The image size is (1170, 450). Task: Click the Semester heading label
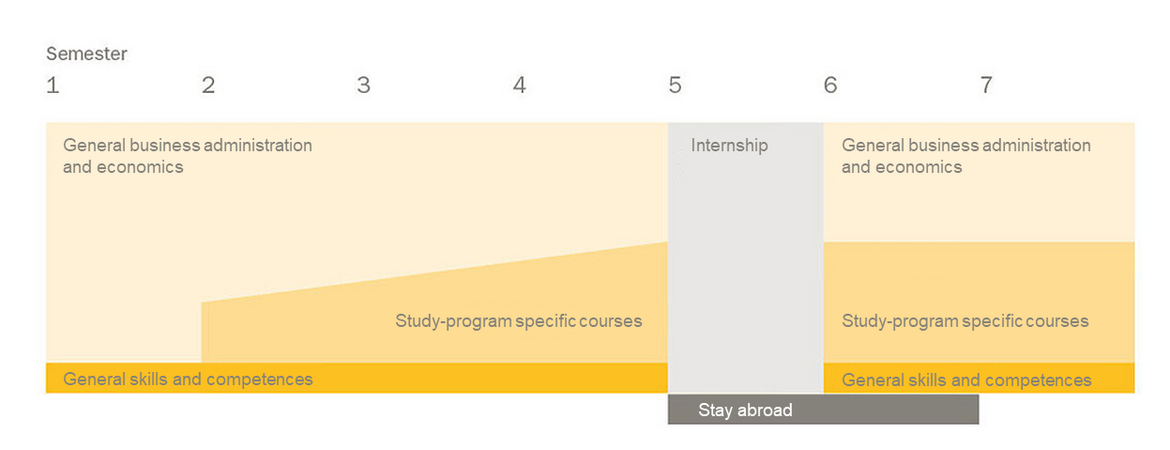coord(87,54)
